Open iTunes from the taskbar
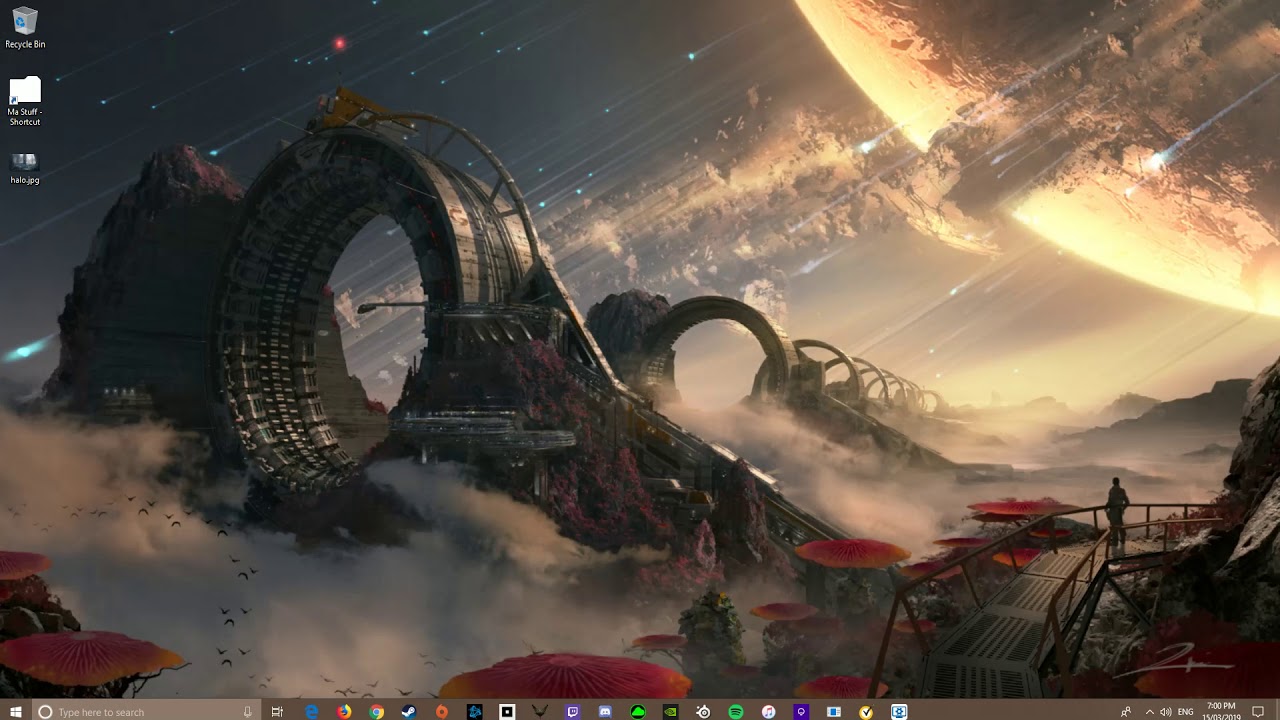Screen dimensions: 1280x720 tap(769, 711)
